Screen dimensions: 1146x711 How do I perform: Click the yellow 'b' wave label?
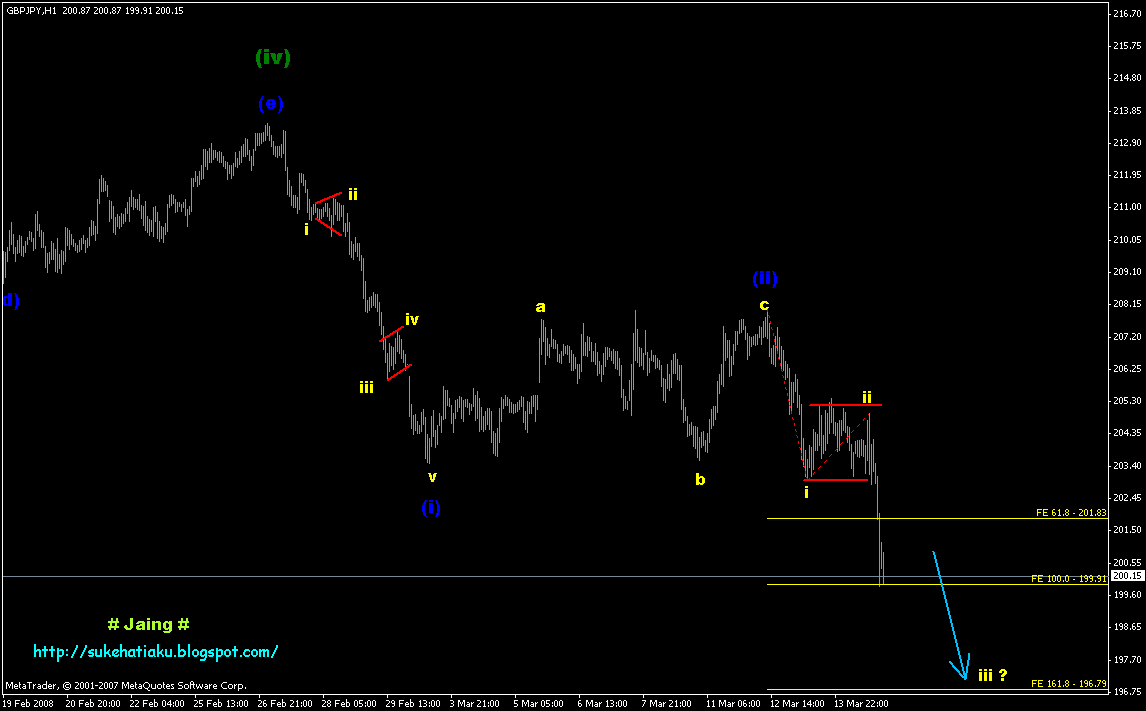(700, 479)
